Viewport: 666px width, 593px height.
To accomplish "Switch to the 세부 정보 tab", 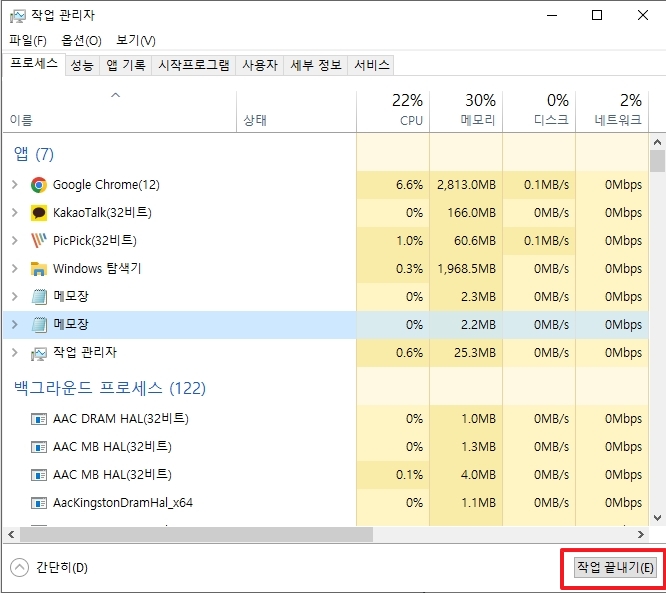I will click(x=316, y=65).
